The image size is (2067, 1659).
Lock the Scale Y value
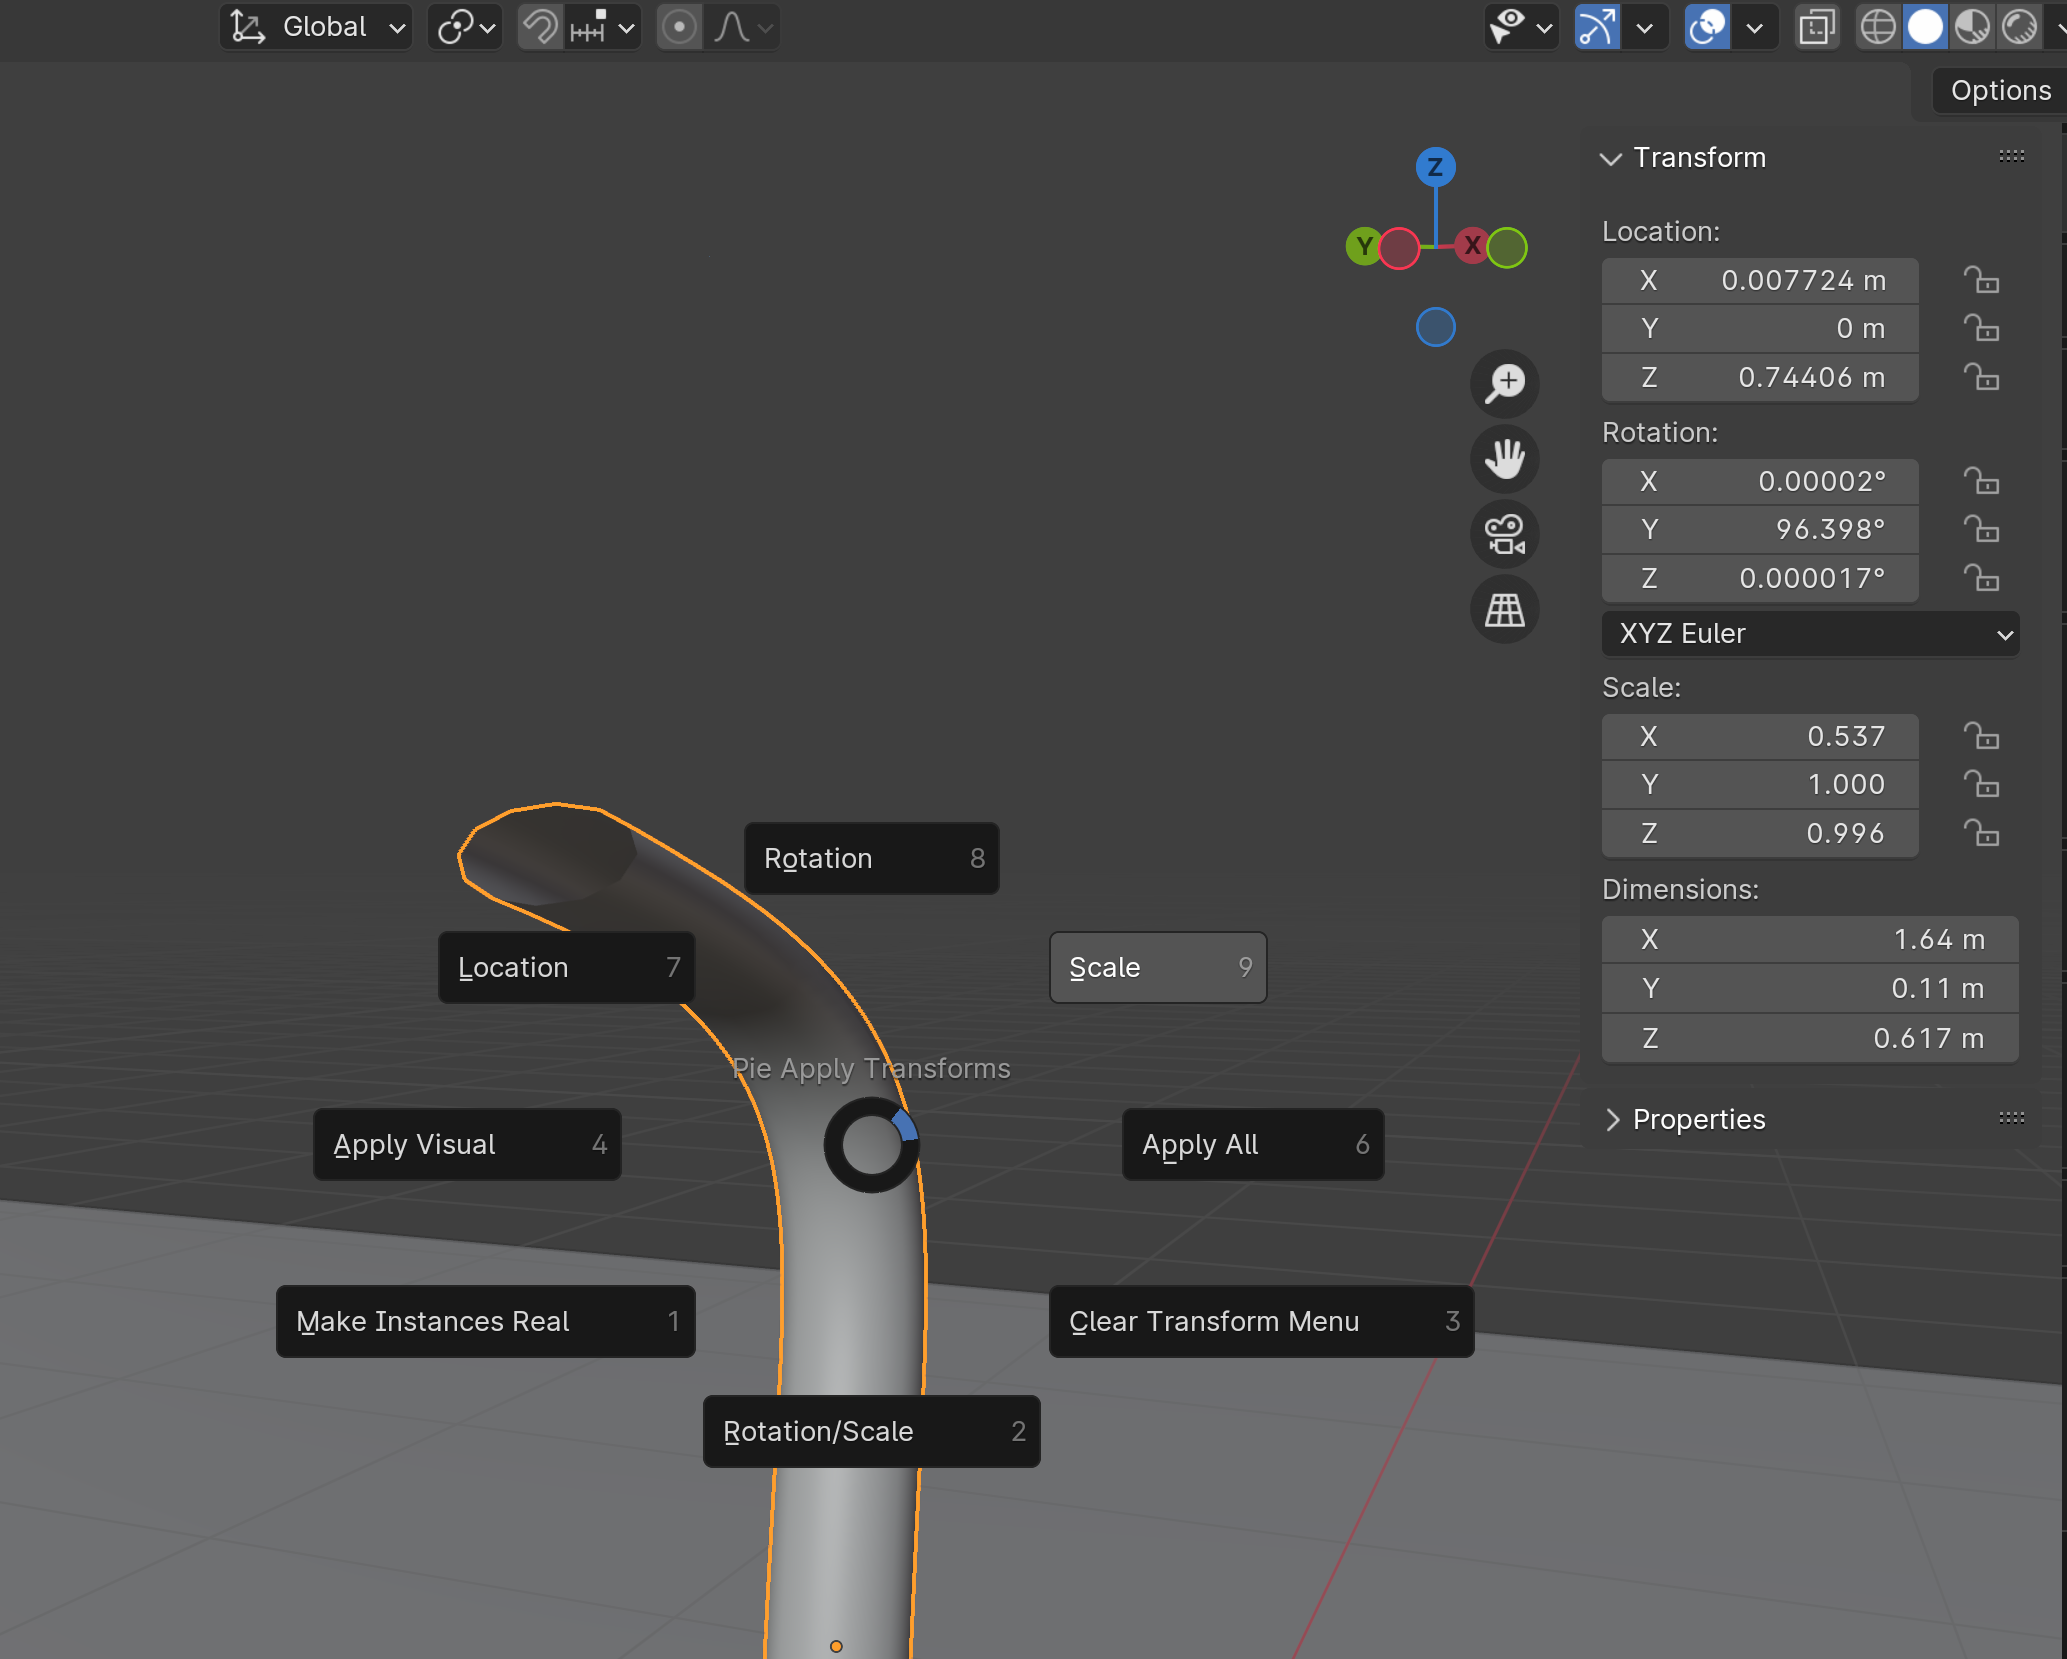tap(1981, 784)
